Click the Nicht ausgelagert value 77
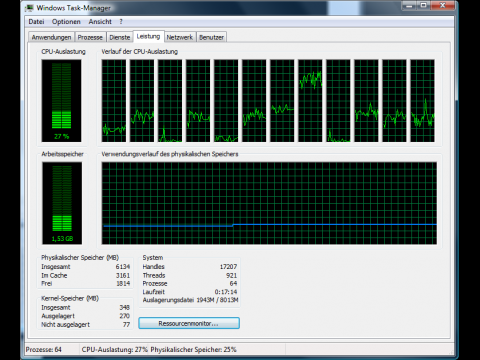The width and height of the screenshot is (480, 360). tap(126, 324)
